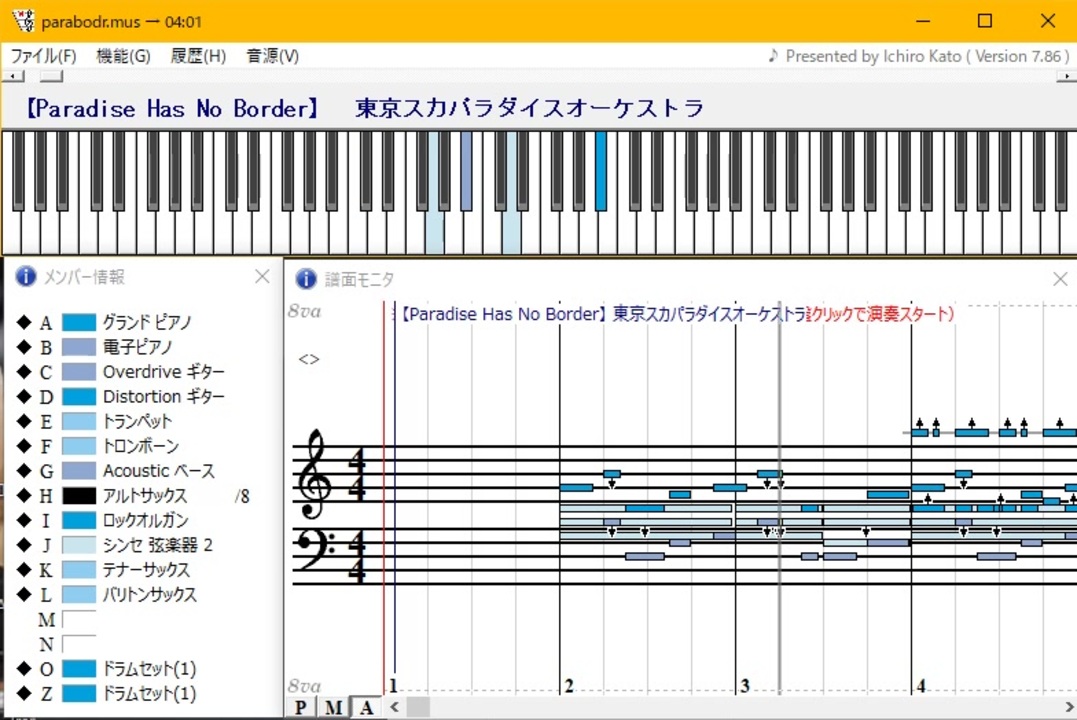
Task: Open the 機能(G) menu
Action: pos(124,56)
